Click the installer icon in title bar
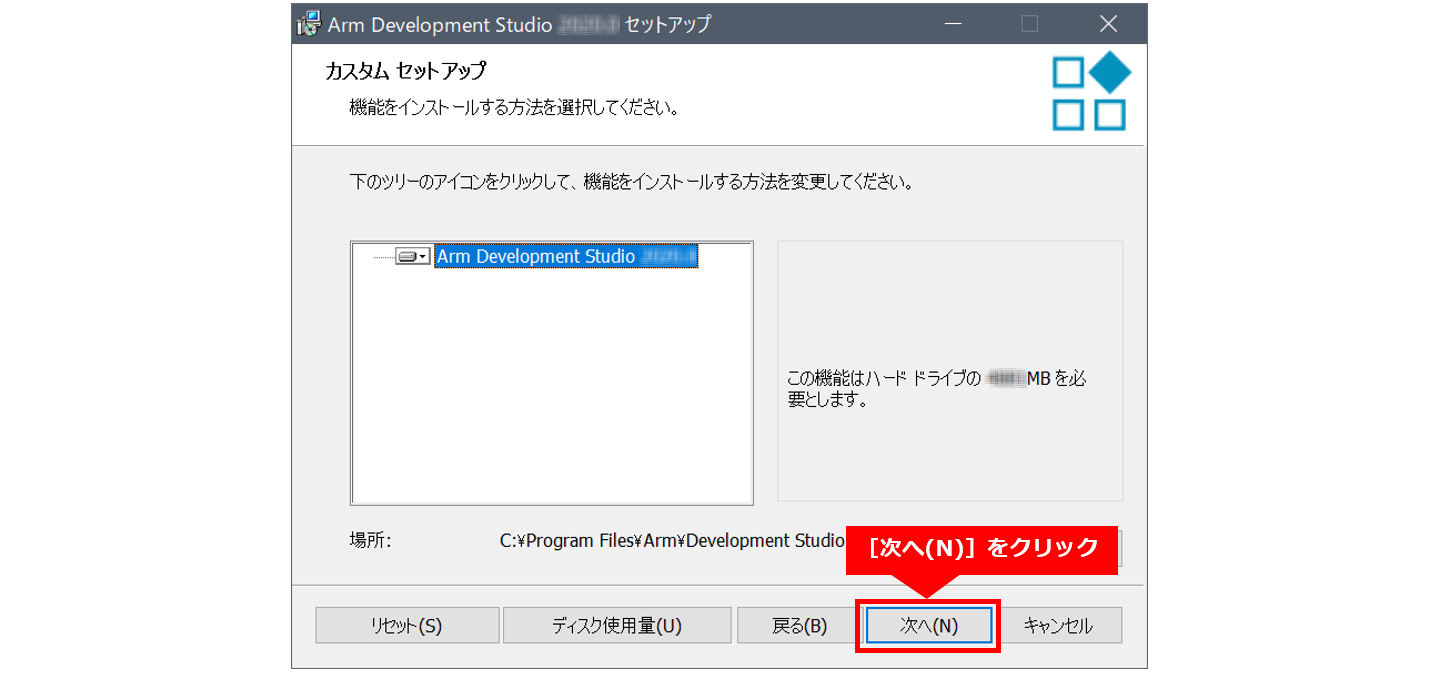 [309, 23]
